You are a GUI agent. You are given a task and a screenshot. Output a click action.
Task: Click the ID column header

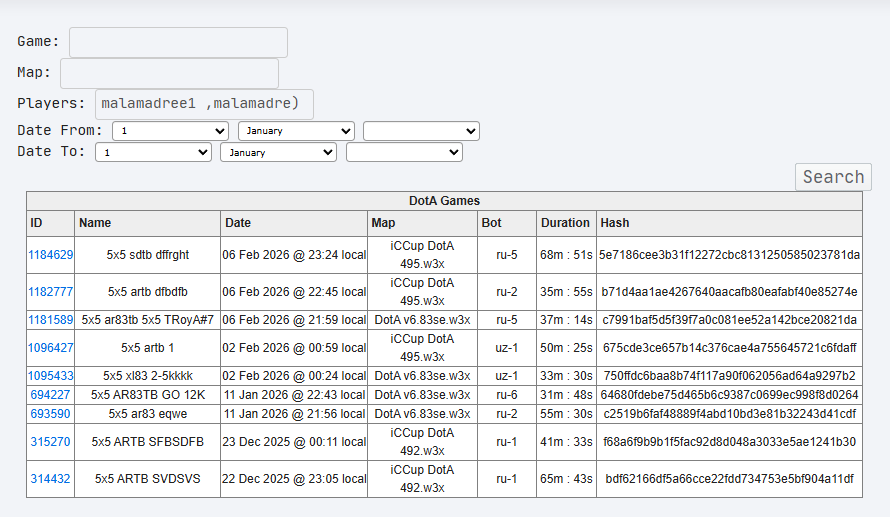(51, 223)
